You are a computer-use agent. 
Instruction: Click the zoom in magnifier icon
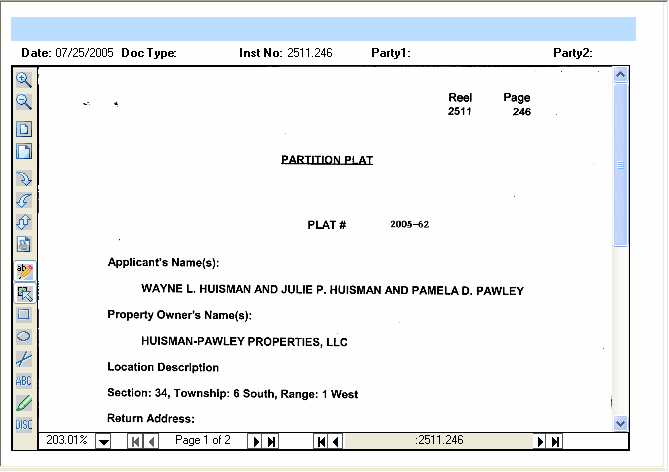24,80
